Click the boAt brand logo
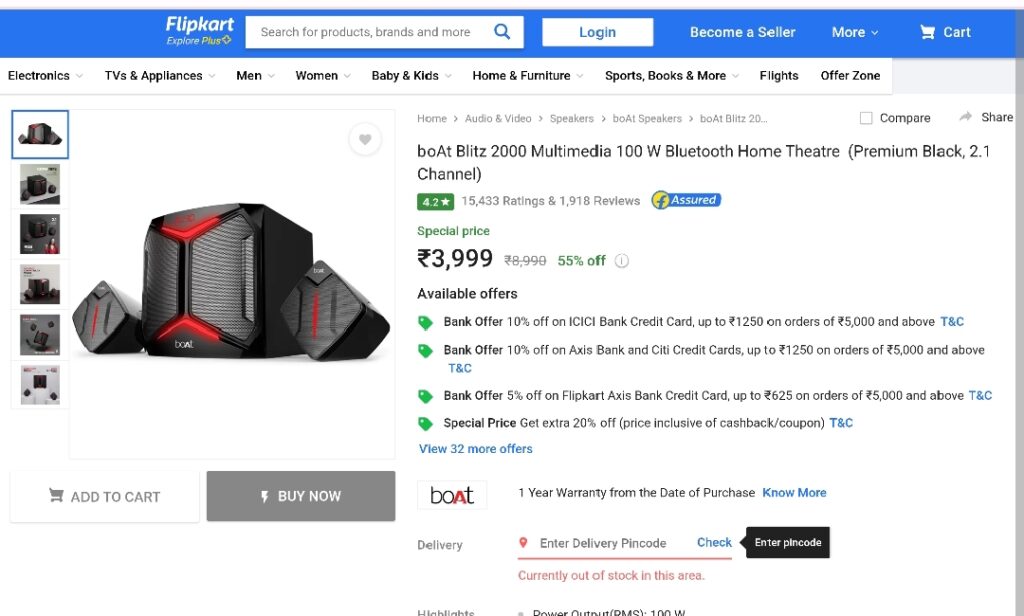 click(x=452, y=495)
